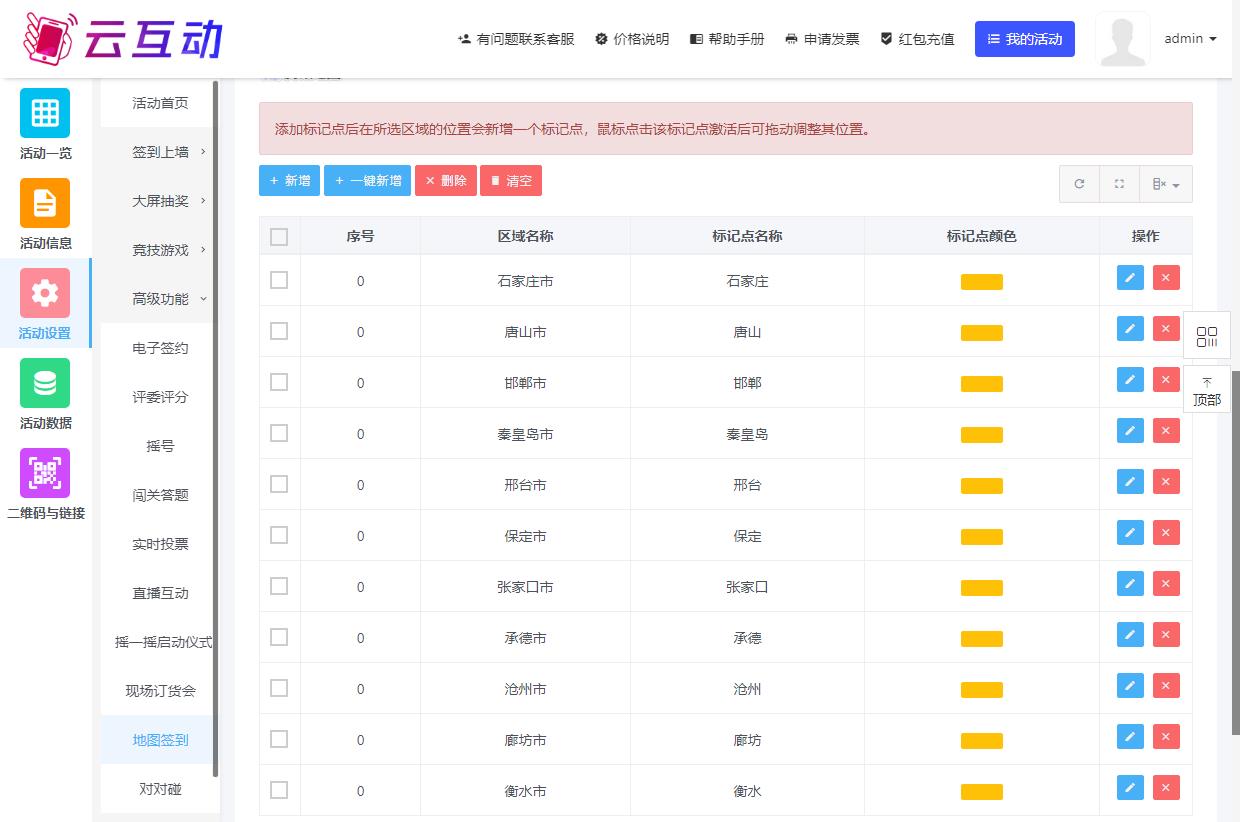Screen dimensions: 1240x822
Task: Open the 二维码与链接 QR code icon
Action: (45, 473)
